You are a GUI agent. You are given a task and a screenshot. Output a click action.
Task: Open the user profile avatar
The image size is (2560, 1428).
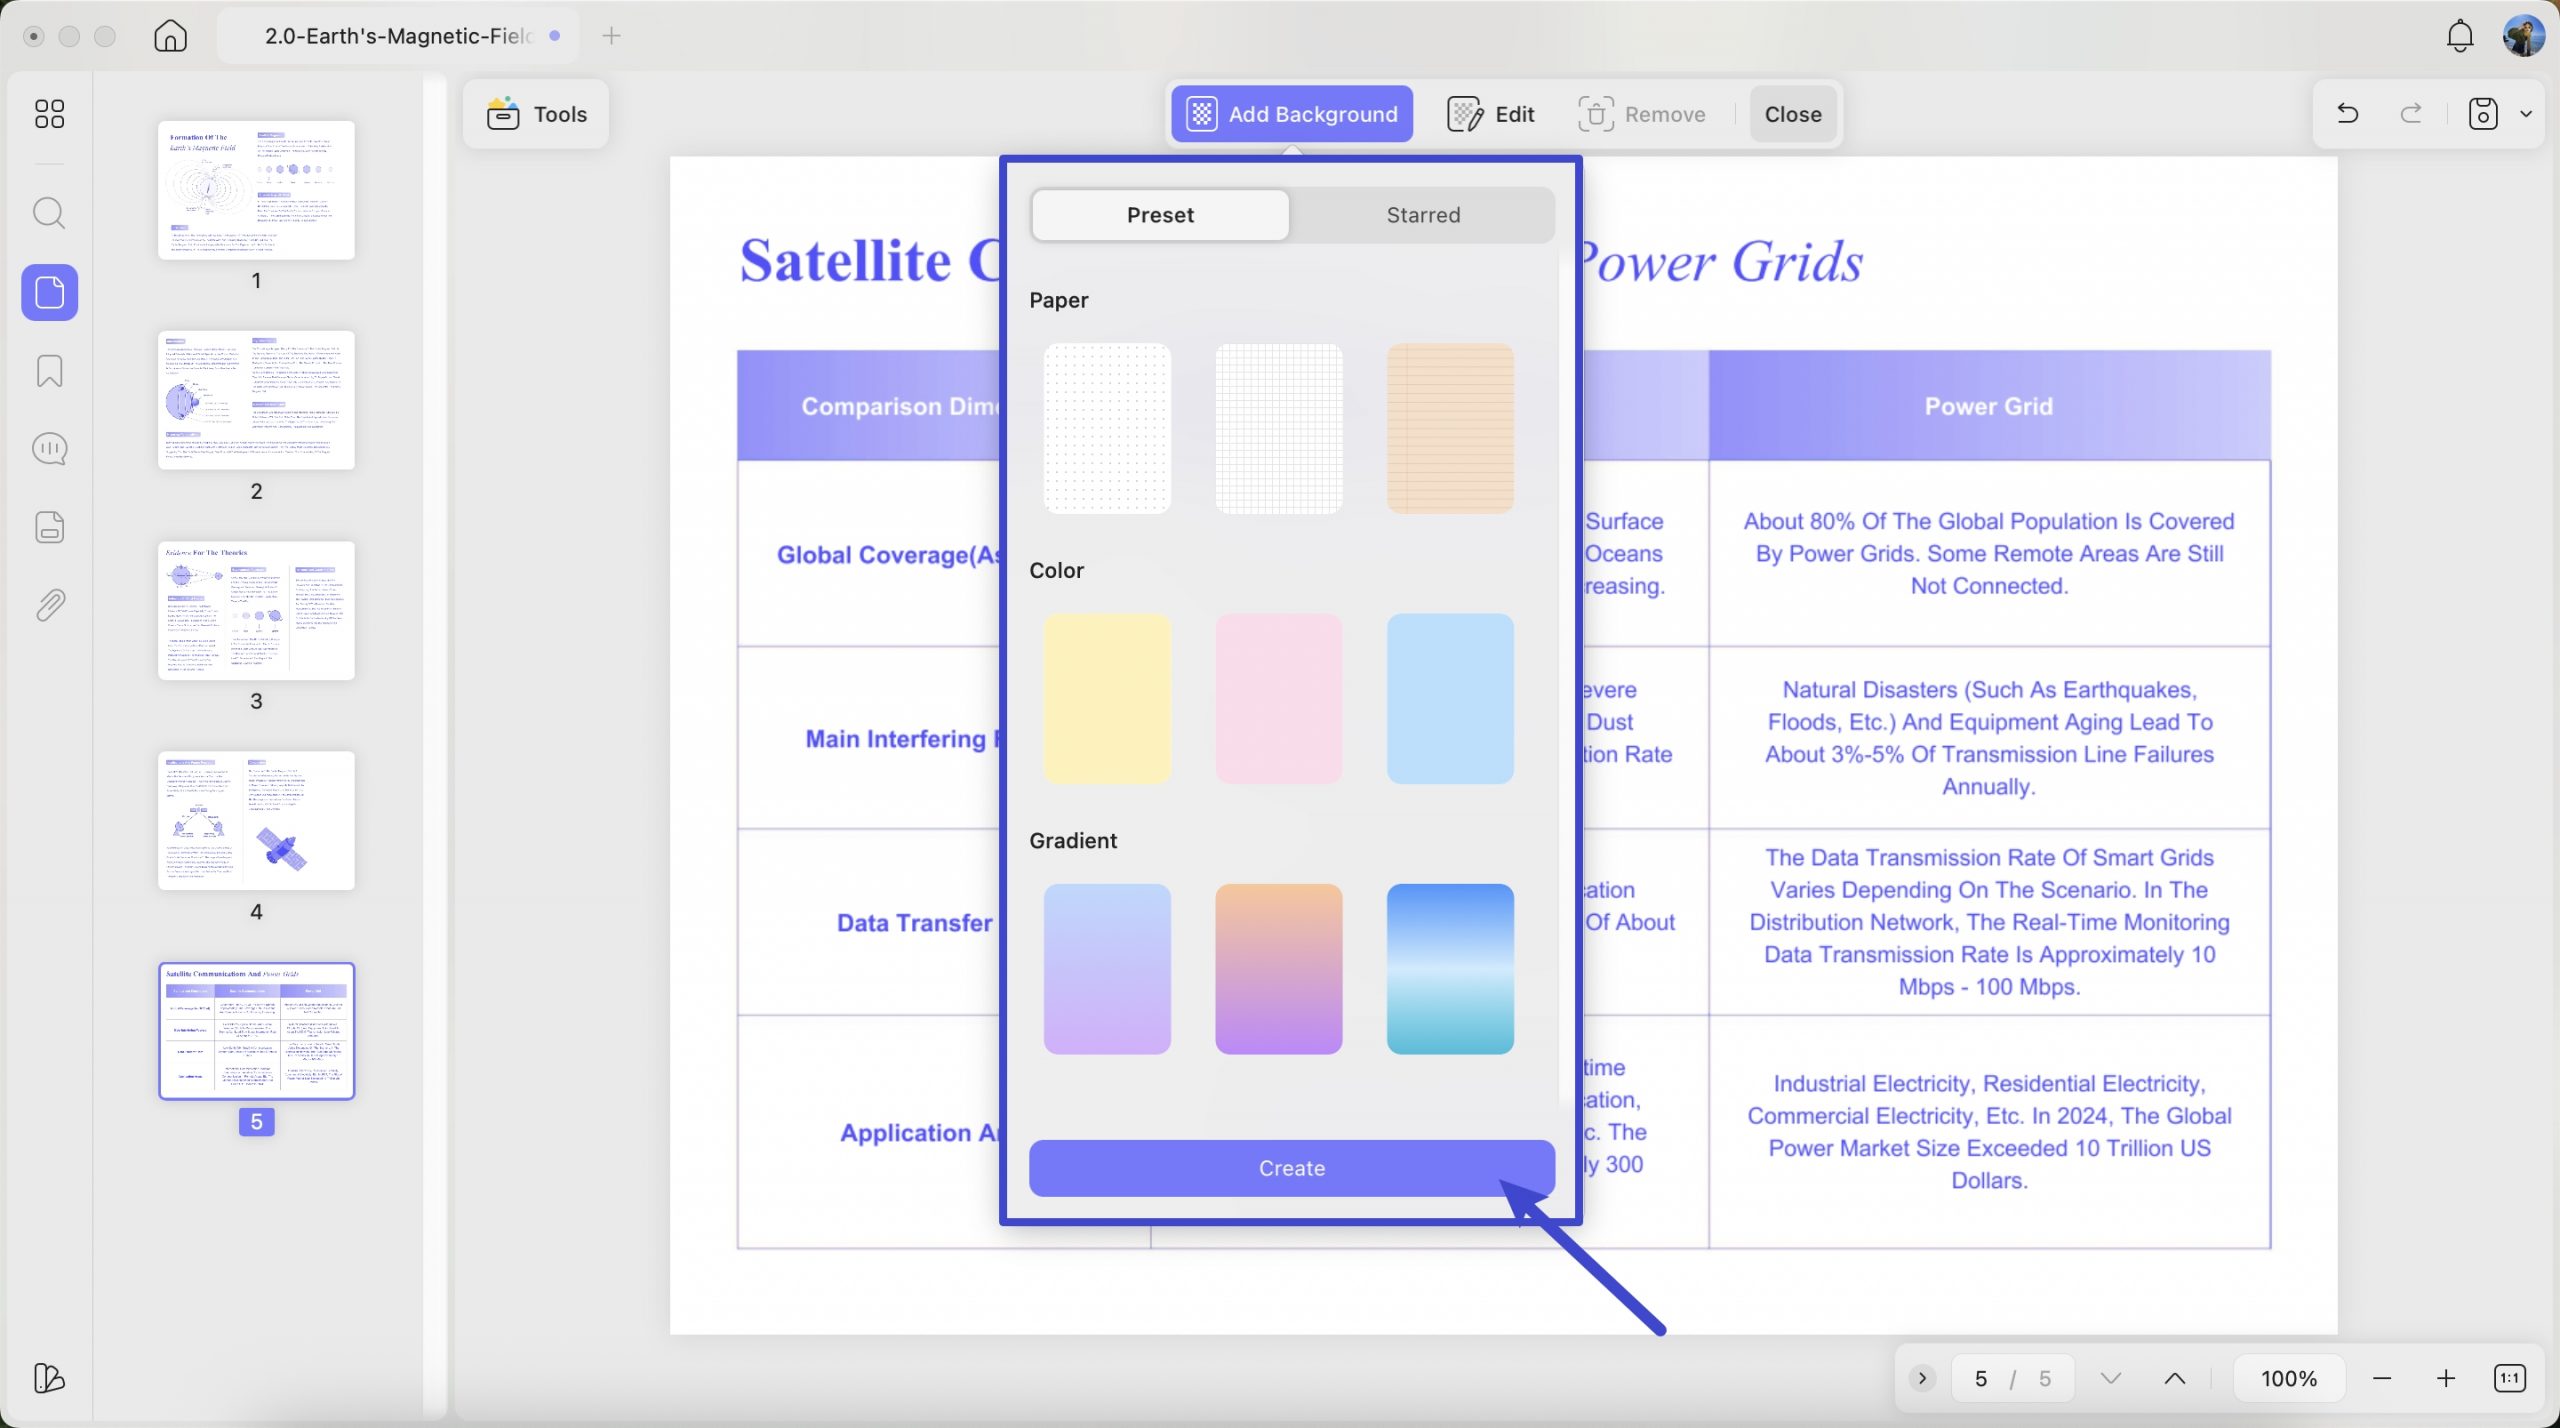click(x=2523, y=36)
